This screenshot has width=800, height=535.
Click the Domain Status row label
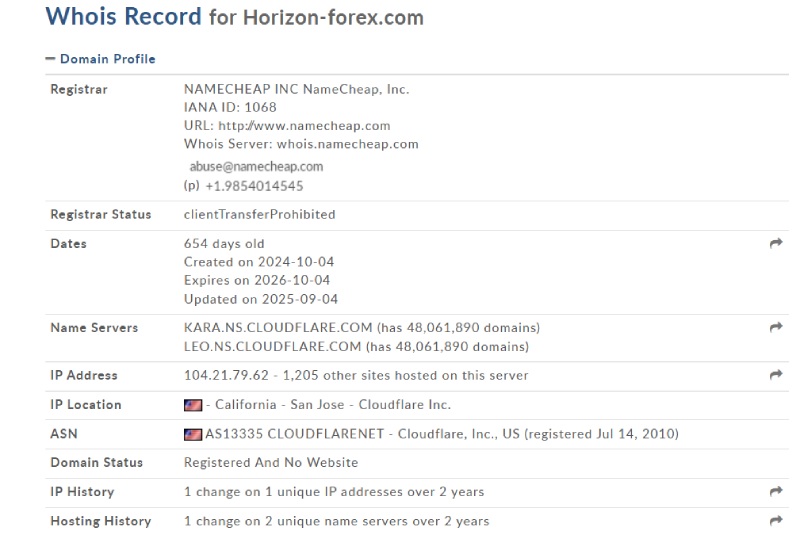[96, 463]
